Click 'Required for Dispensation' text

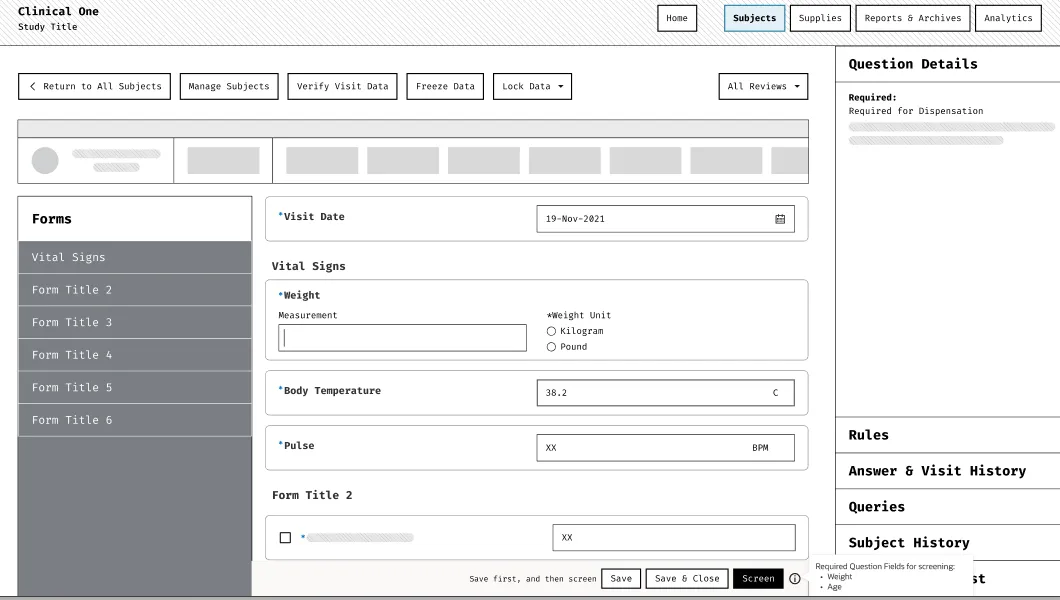(916, 111)
